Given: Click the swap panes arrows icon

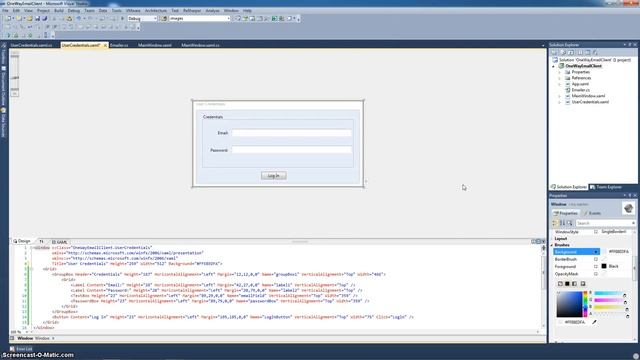Looking at the screenshot, I should (41, 242).
